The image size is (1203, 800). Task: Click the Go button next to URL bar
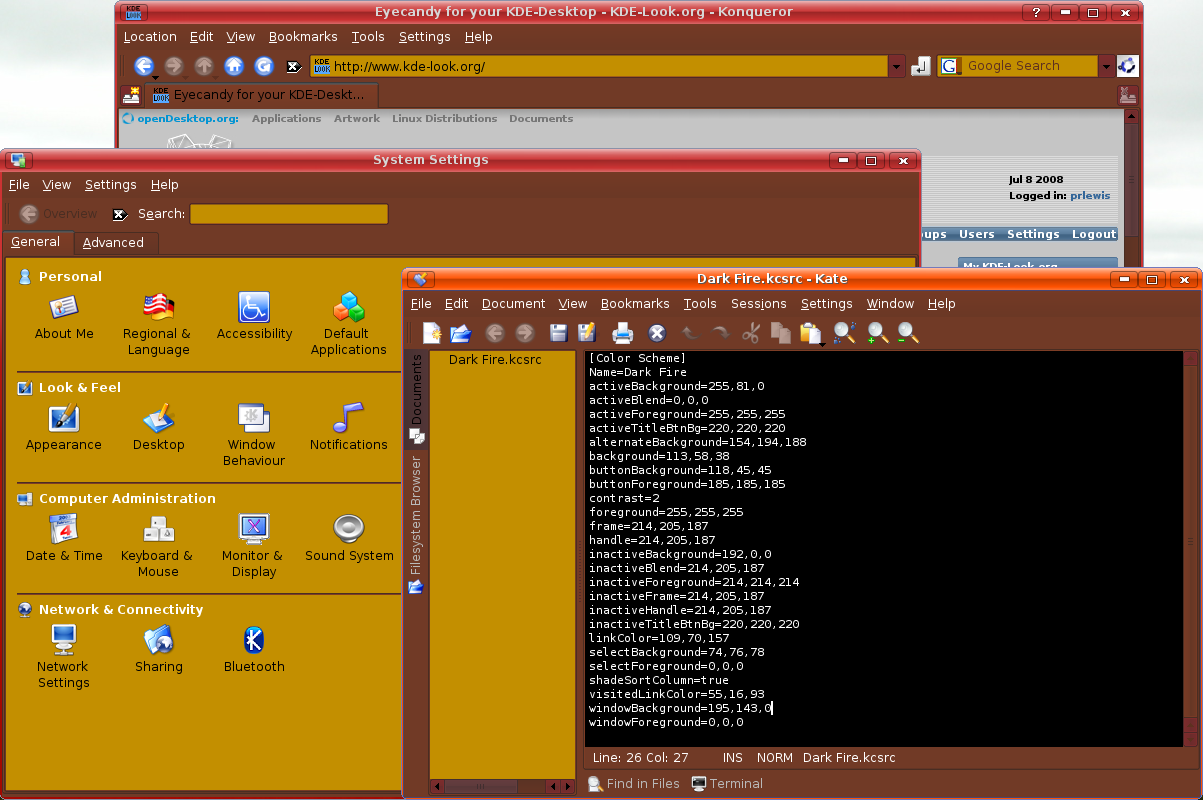pos(921,66)
